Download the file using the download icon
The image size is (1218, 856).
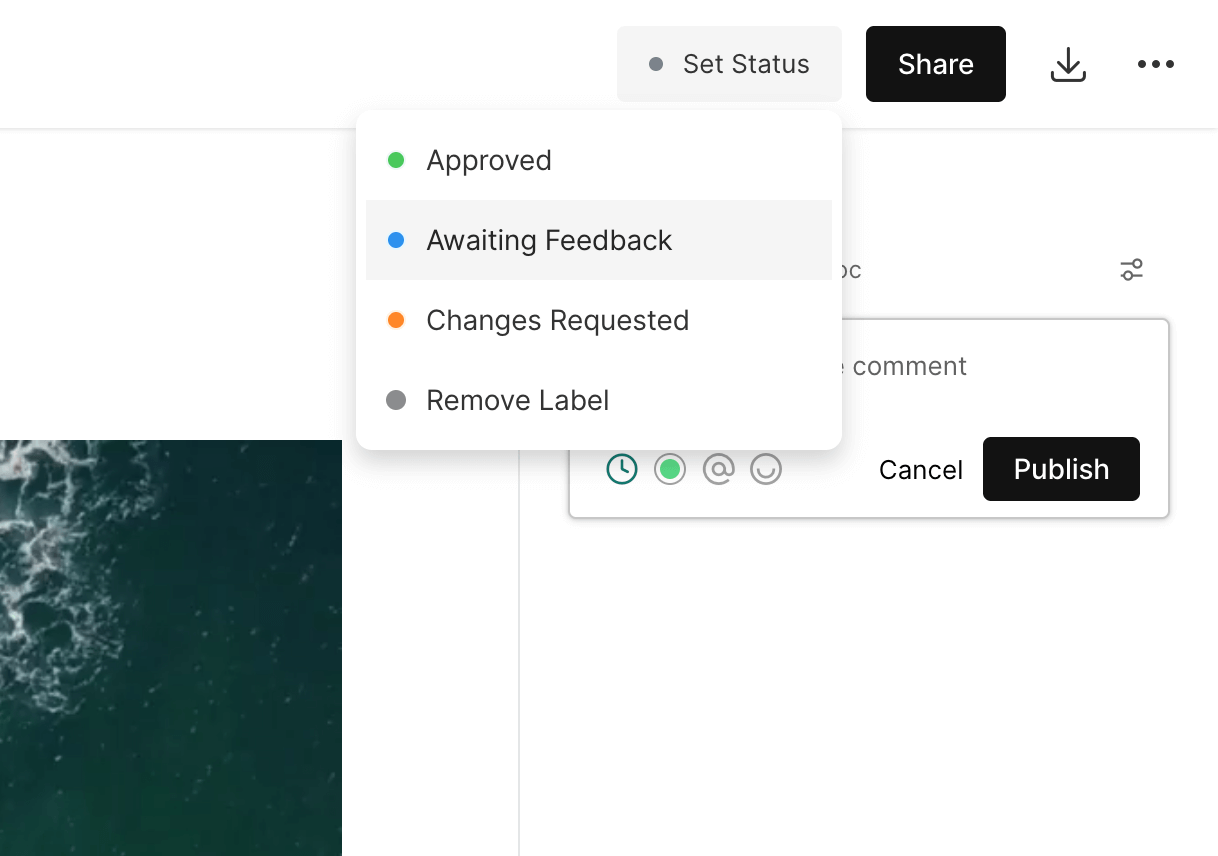(1068, 65)
